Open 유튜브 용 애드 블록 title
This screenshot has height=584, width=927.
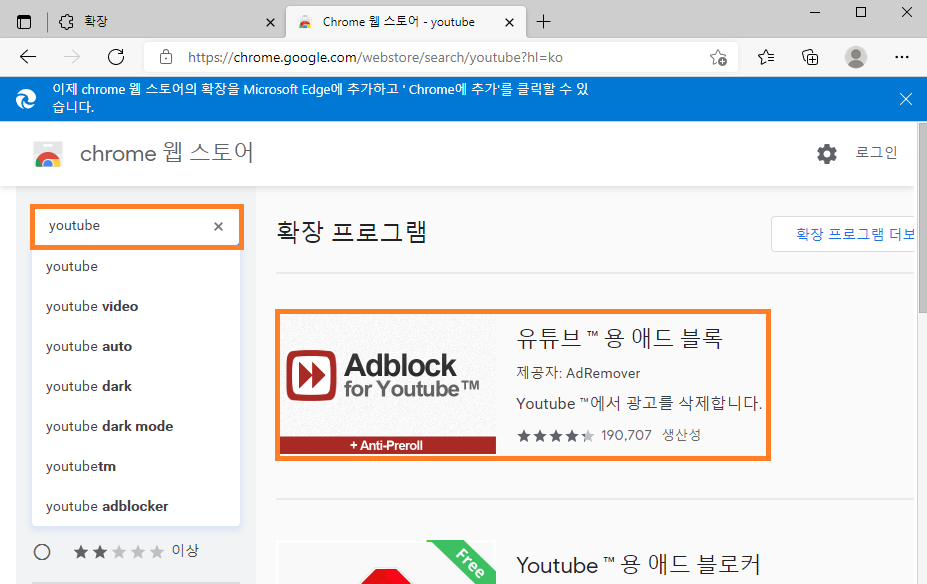coord(619,338)
